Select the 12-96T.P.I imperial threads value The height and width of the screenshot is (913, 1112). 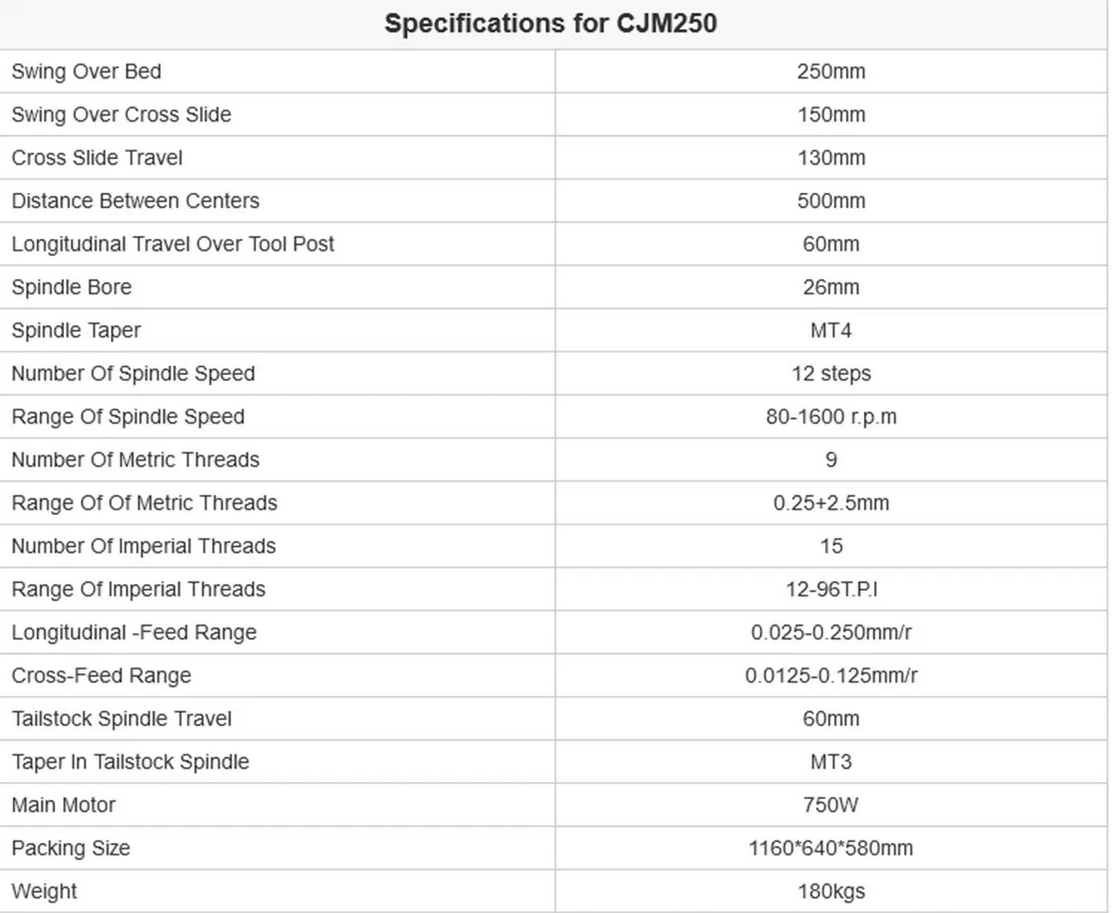click(831, 590)
